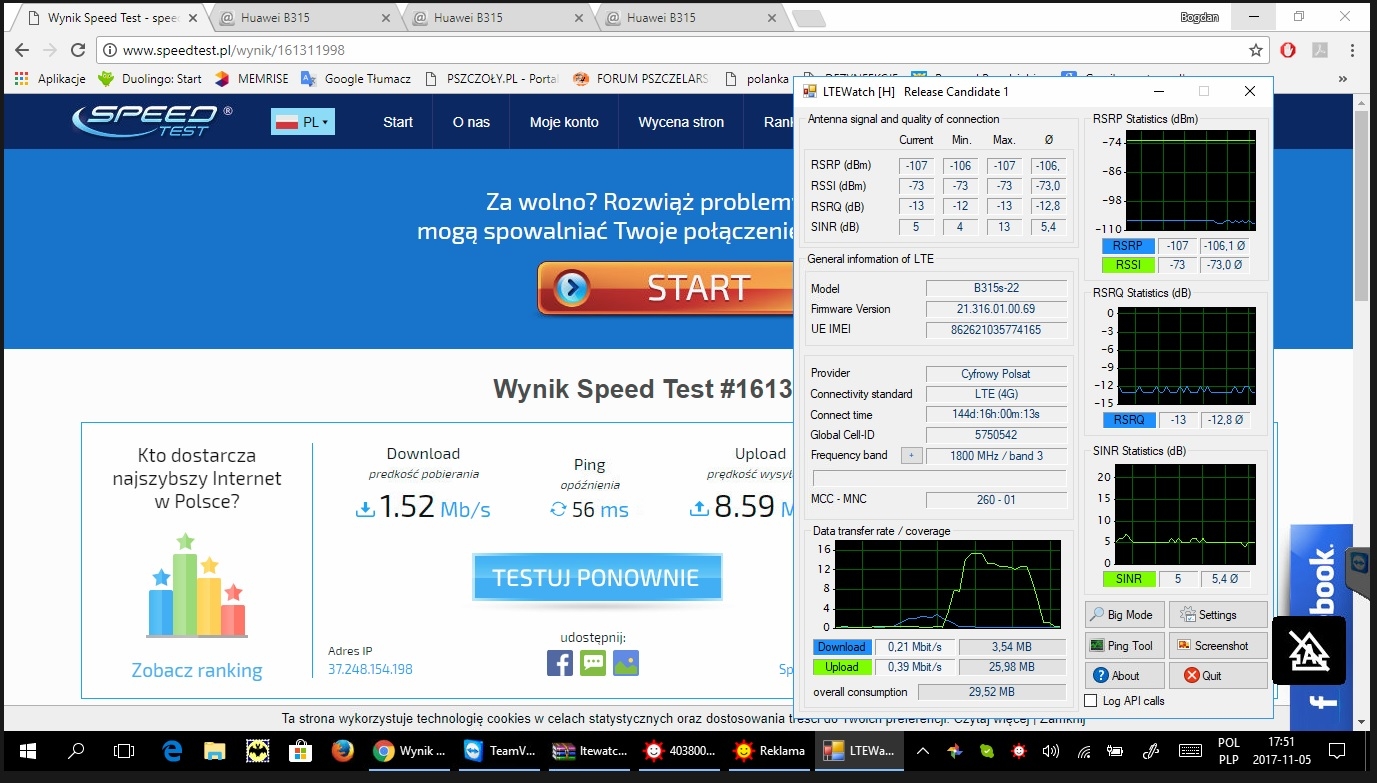Image resolution: width=1377 pixels, height=783 pixels.
Task: Click the blue Download legend label
Action: click(842, 647)
